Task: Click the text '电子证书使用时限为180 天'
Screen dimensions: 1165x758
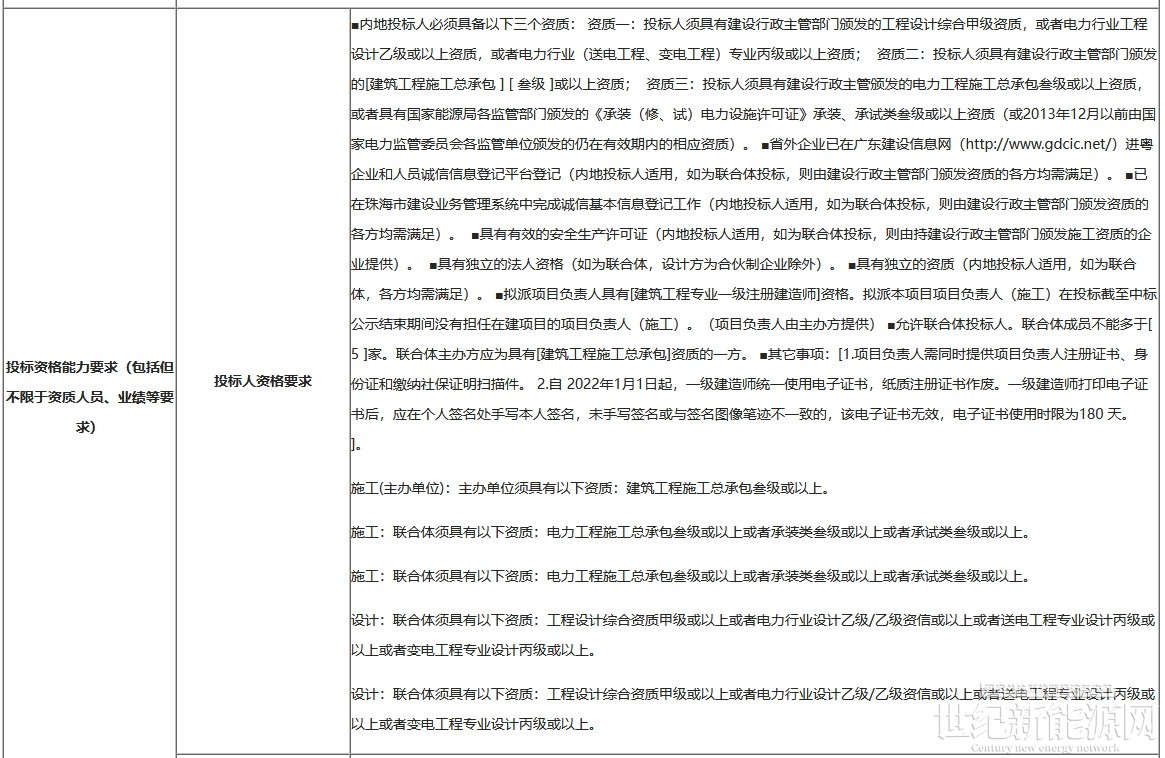Action: click(1040, 414)
